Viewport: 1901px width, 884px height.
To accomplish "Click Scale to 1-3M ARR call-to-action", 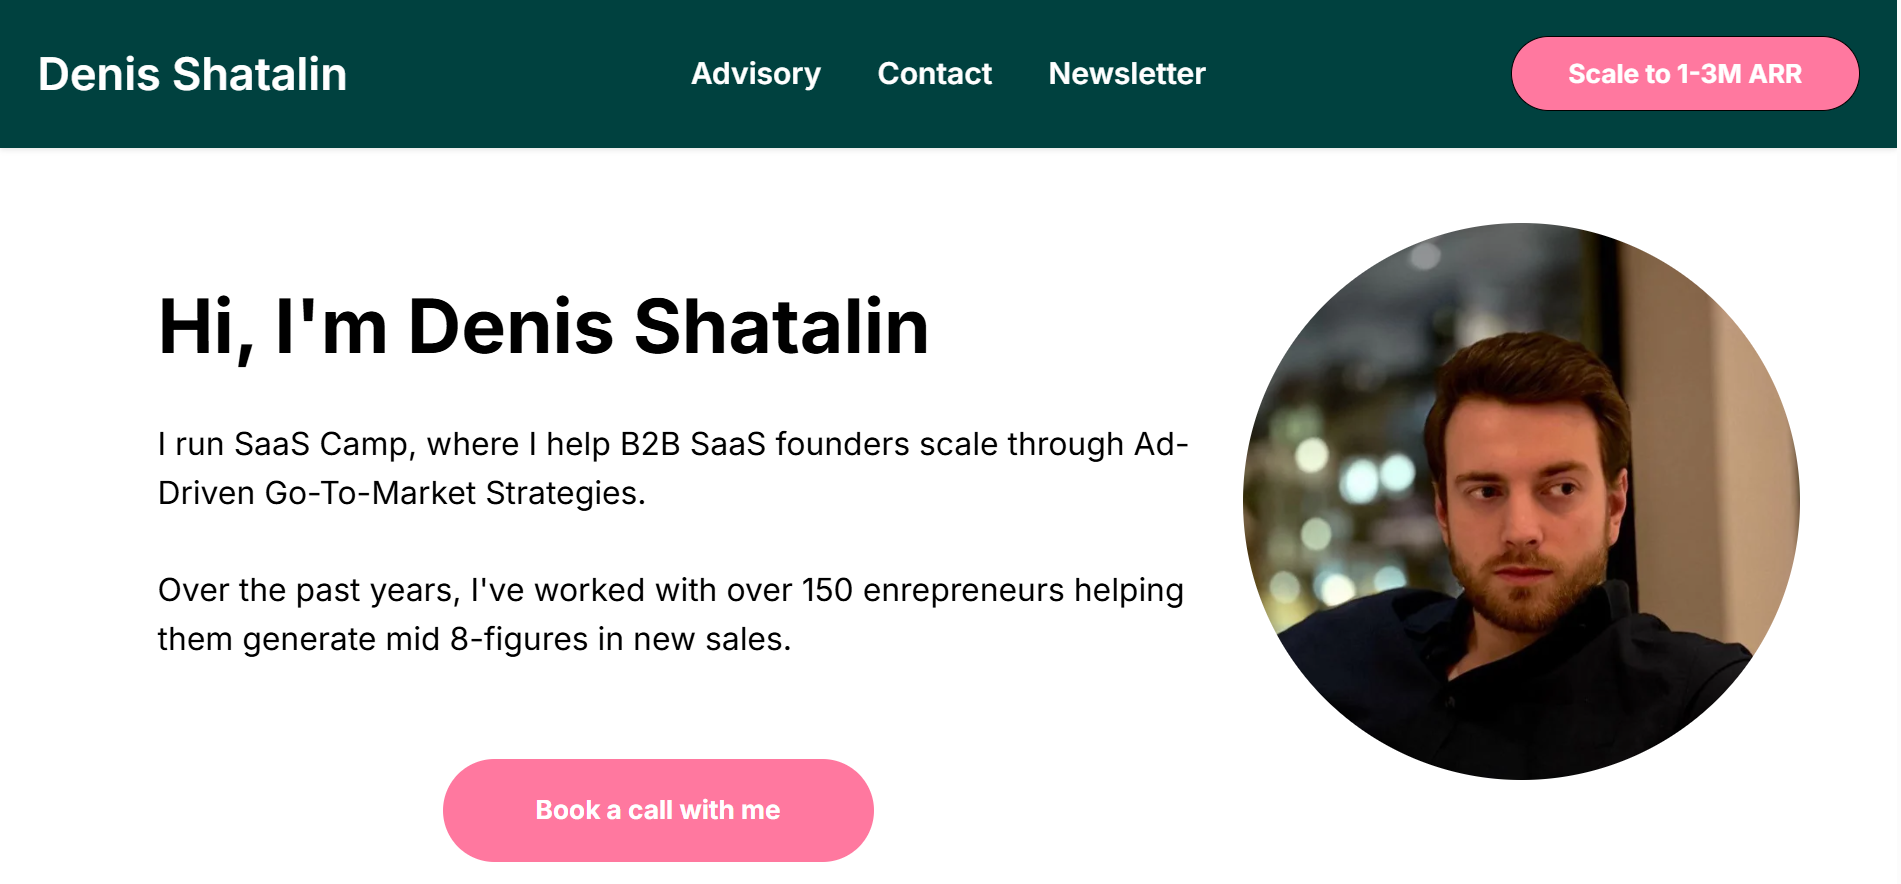I will click(x=1684, y=73).
